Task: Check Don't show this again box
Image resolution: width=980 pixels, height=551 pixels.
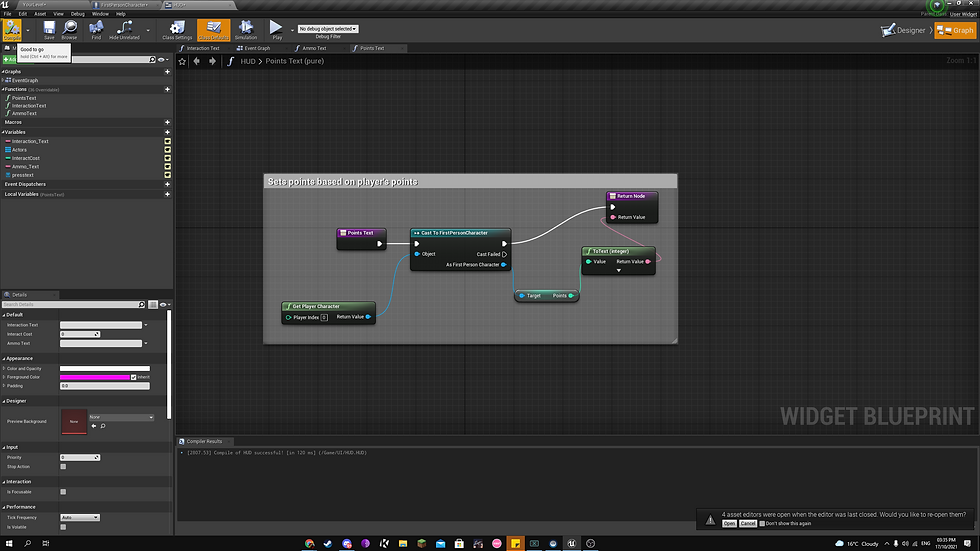Action: tap(762, 524)
